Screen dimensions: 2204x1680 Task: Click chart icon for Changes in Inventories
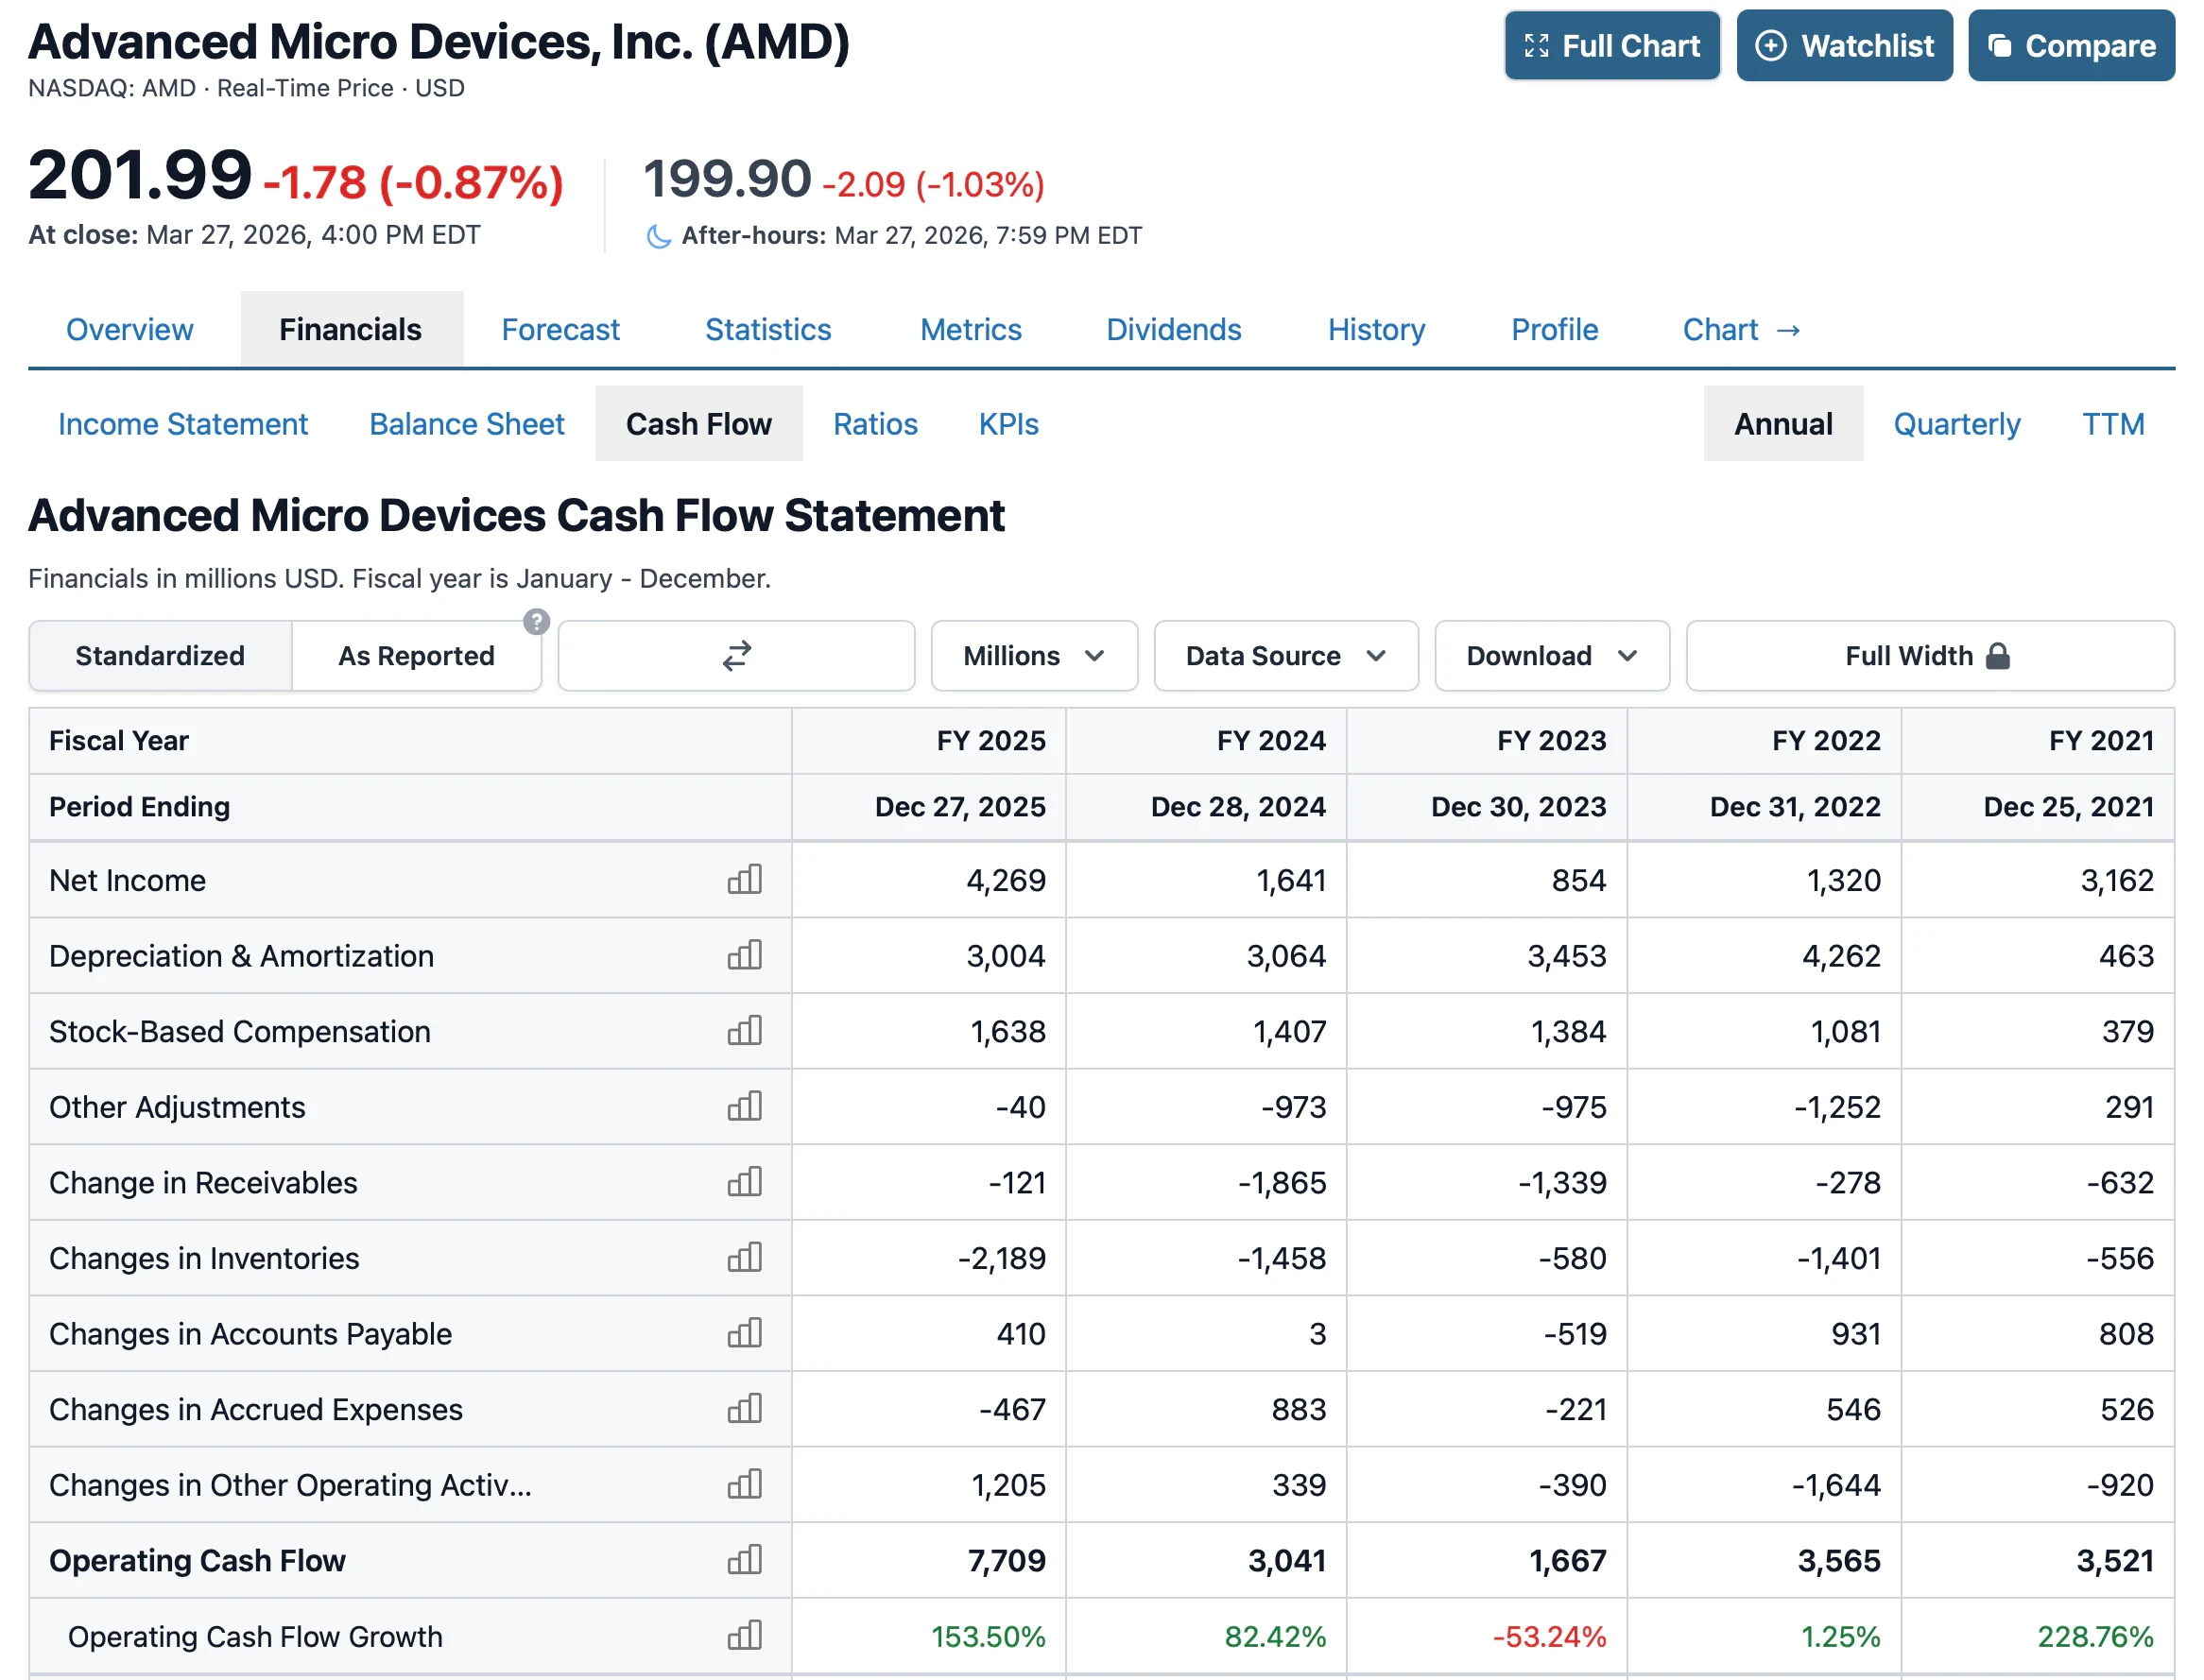[744, 1258]
